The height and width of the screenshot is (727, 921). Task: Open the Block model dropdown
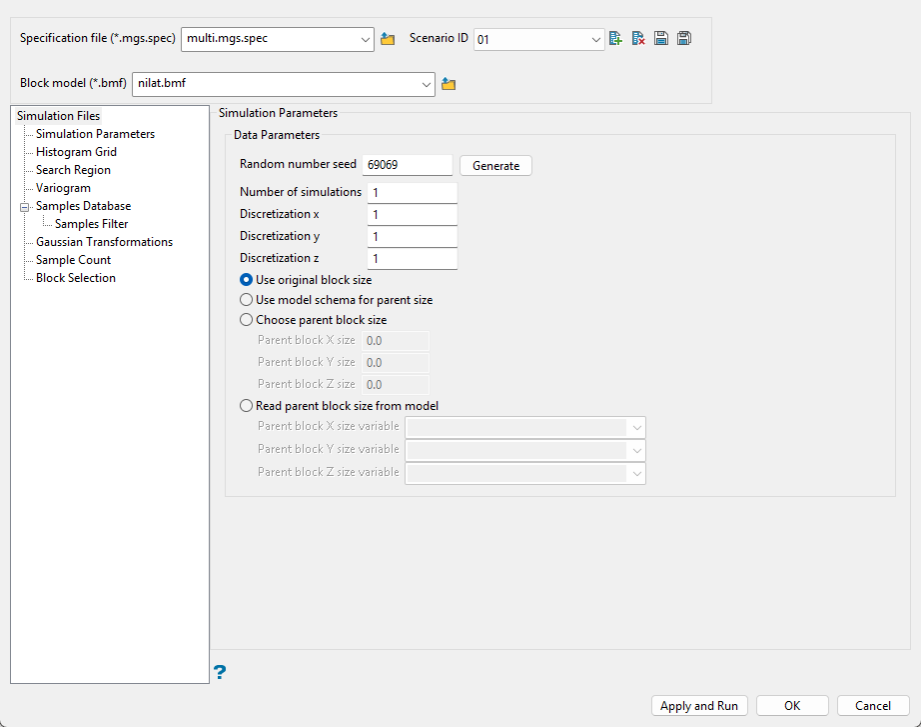pyautogui.click(x=283, y=84)
